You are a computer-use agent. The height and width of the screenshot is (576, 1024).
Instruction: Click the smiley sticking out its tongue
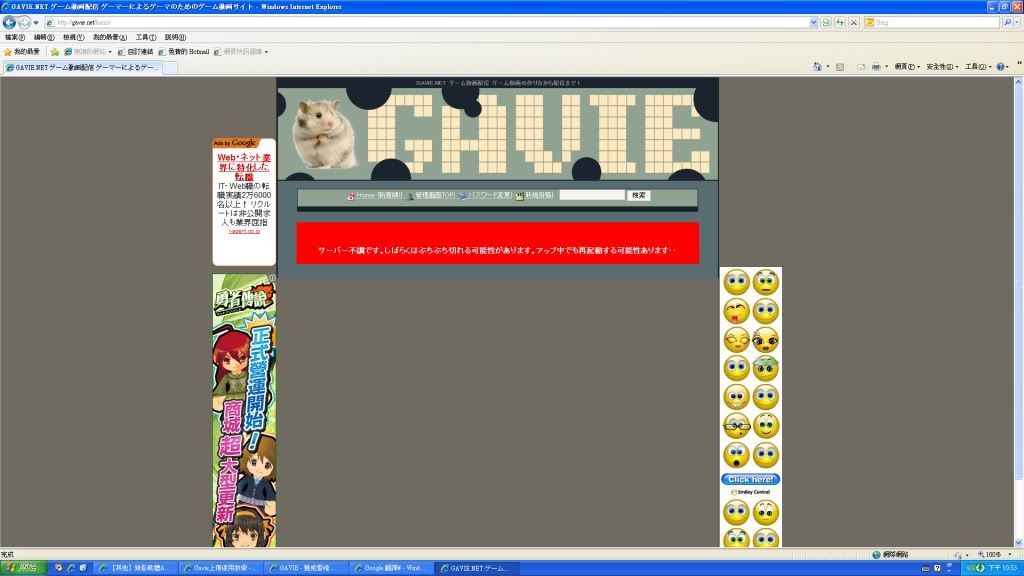click(736, 312)
